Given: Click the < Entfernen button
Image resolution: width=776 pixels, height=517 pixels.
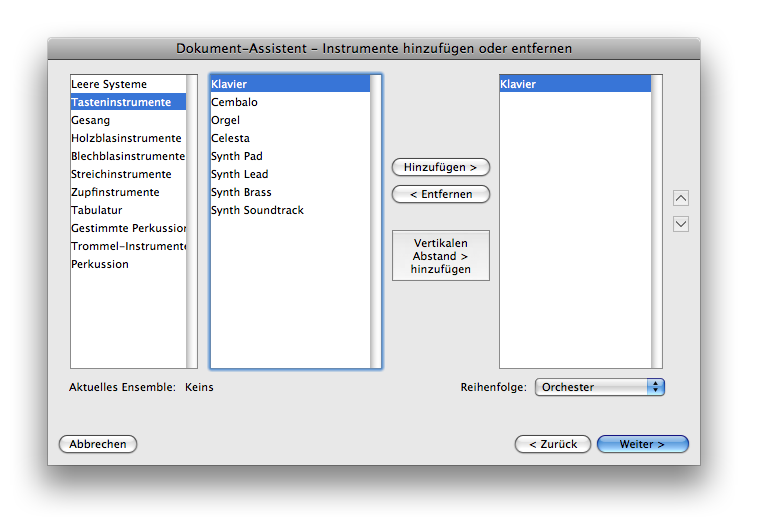Looking at the screenshot, I should (440, 194).
